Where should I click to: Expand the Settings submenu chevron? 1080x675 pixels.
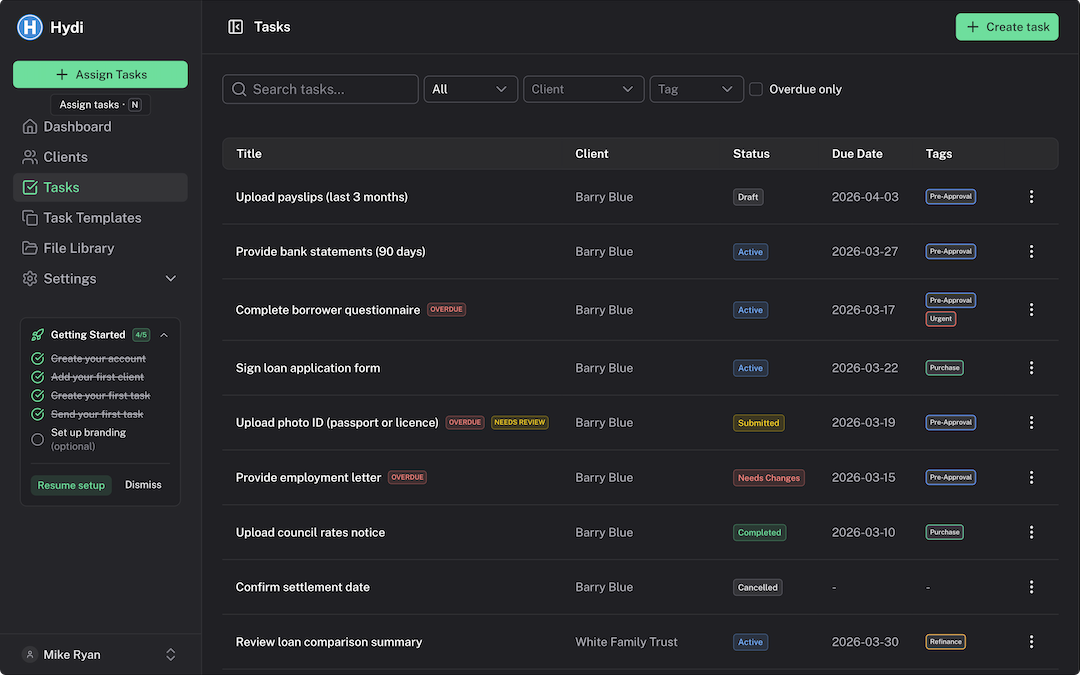pyautogui.click(x=170, y=278)
